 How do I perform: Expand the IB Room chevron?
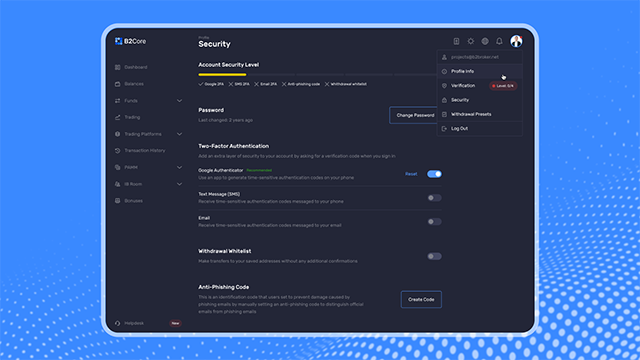click(179, 184)
